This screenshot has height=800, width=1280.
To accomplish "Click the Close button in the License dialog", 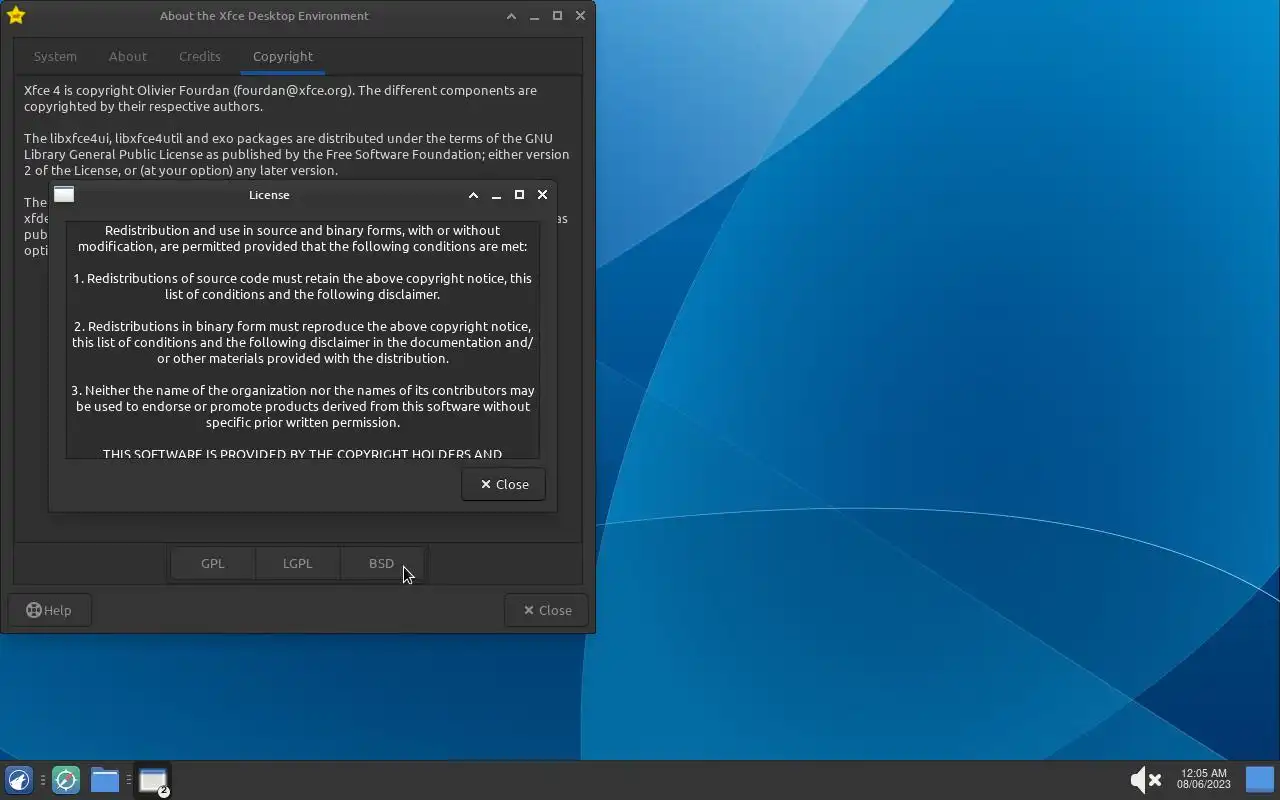I will coord(503,484).
